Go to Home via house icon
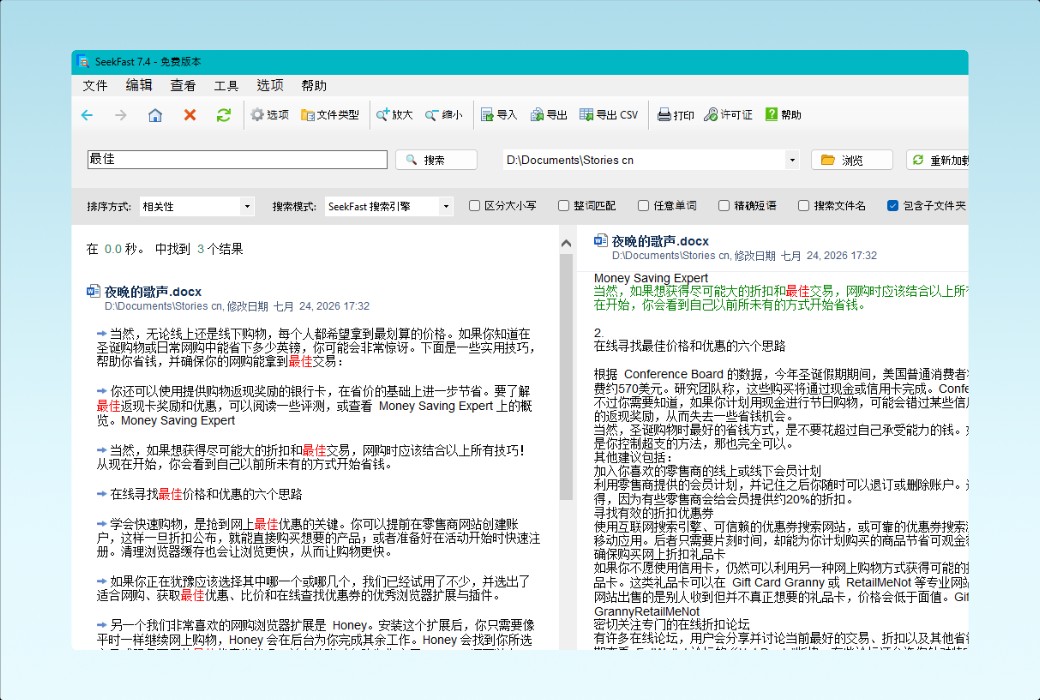Screen dimensions: 1040x700 (x=155, y=115)
